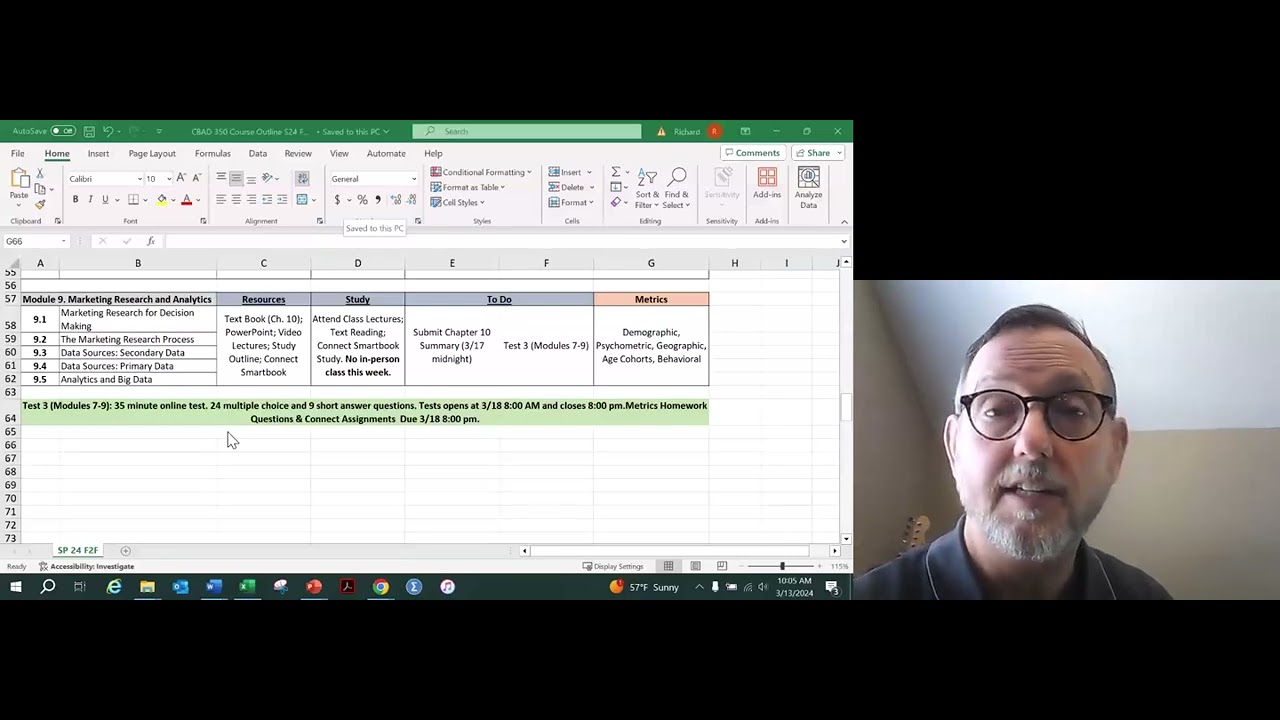Select the SP 24 F2F sheet tab

(x=77, y=550)
